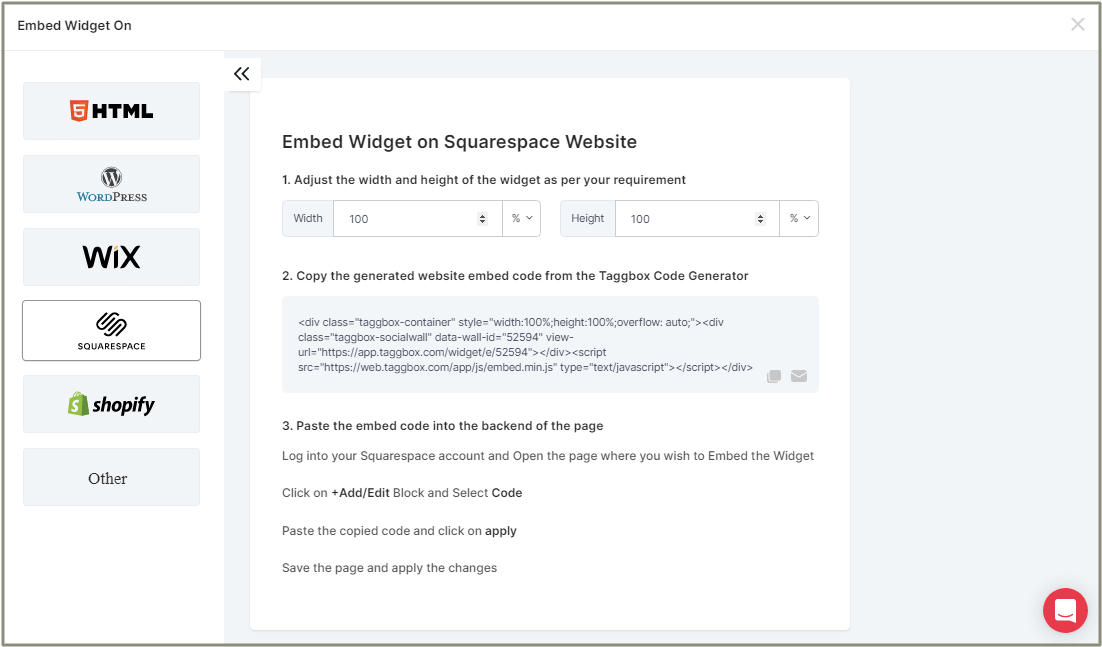Open the Width unit dropdown
This screenshot has width=1102, height=647.
(x=521, y=218)
